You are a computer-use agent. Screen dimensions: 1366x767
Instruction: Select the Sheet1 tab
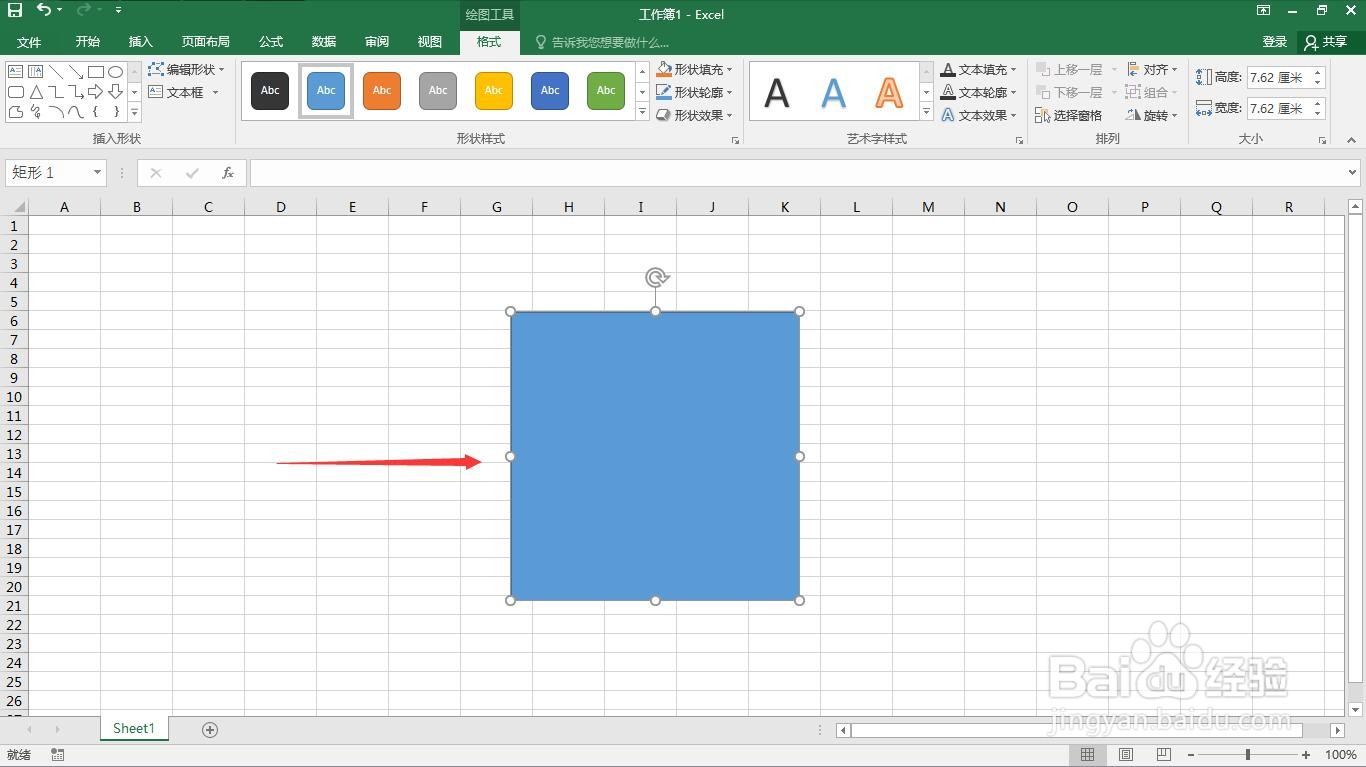point(134,729)
